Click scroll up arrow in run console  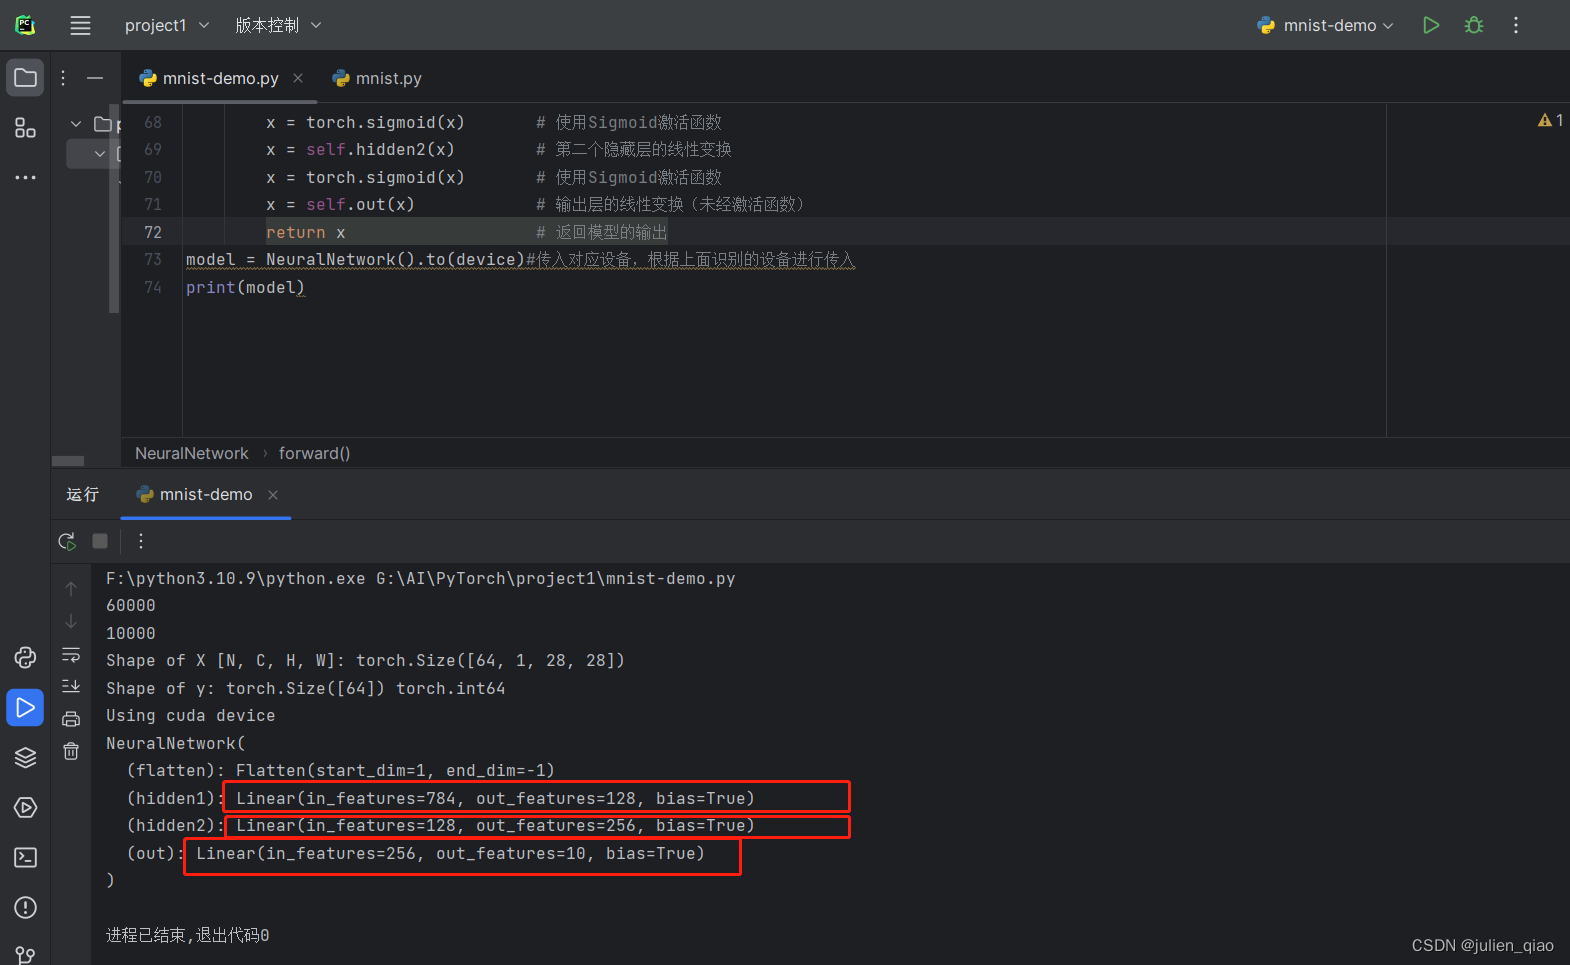71,588
